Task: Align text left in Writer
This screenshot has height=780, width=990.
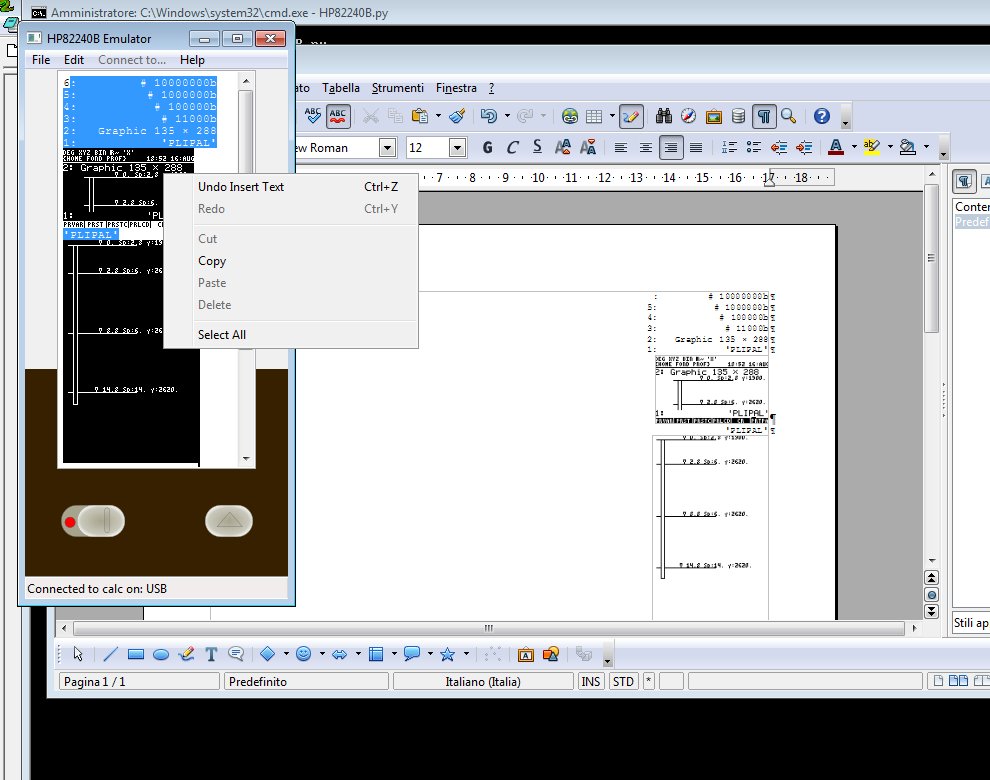Action: (x=621, y=148)
